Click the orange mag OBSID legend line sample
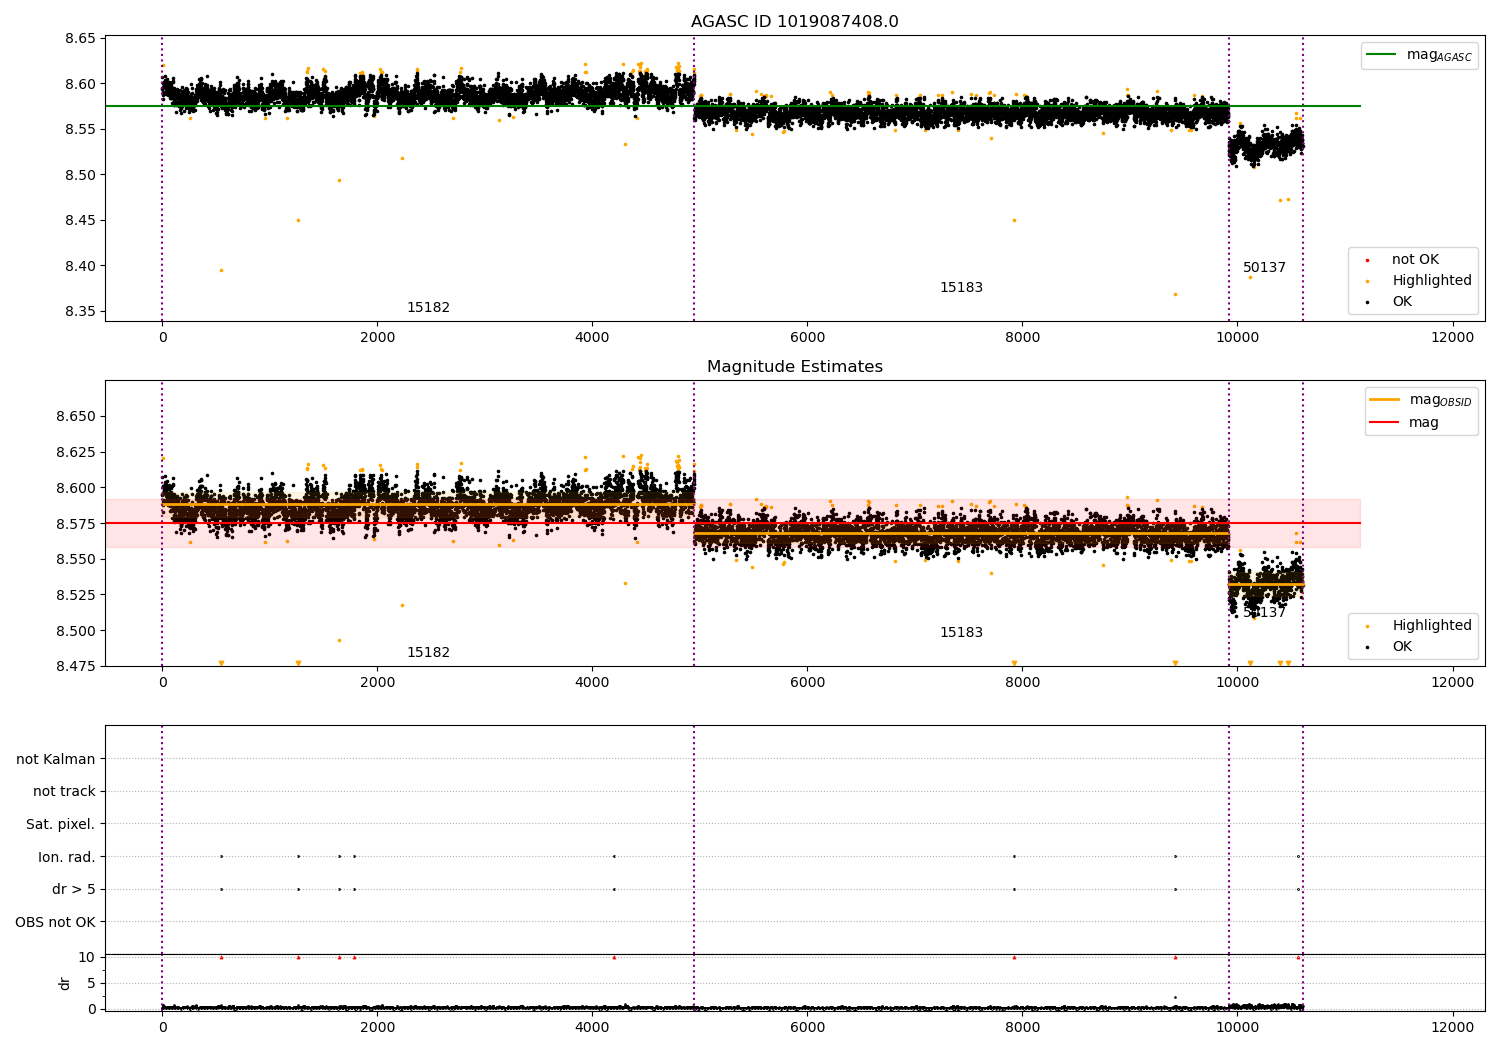1500x1050 pixels. pyautogui.click(x=1385, y=400)
